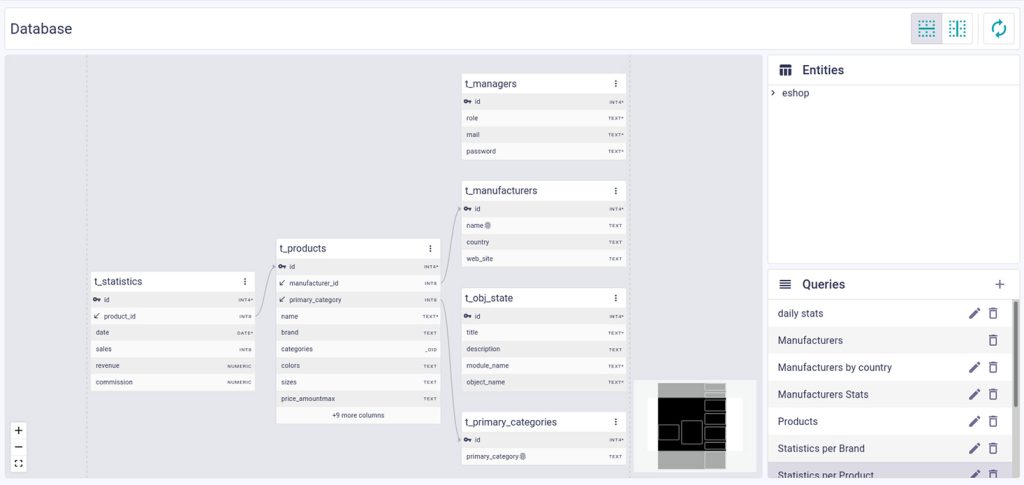Click product_id column in t_statistics
The height and width of the screenshot is (485, 1024).
(x=172, y=316)
